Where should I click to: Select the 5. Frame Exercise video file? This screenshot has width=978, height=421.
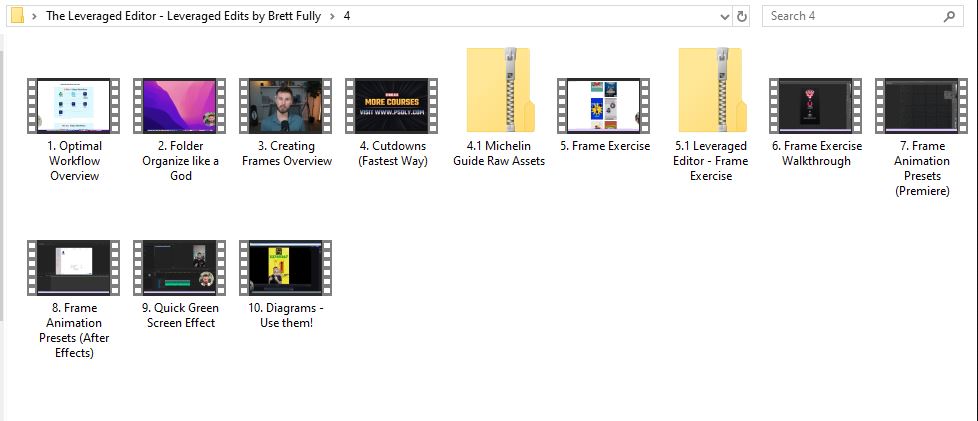tap(604, 106)
